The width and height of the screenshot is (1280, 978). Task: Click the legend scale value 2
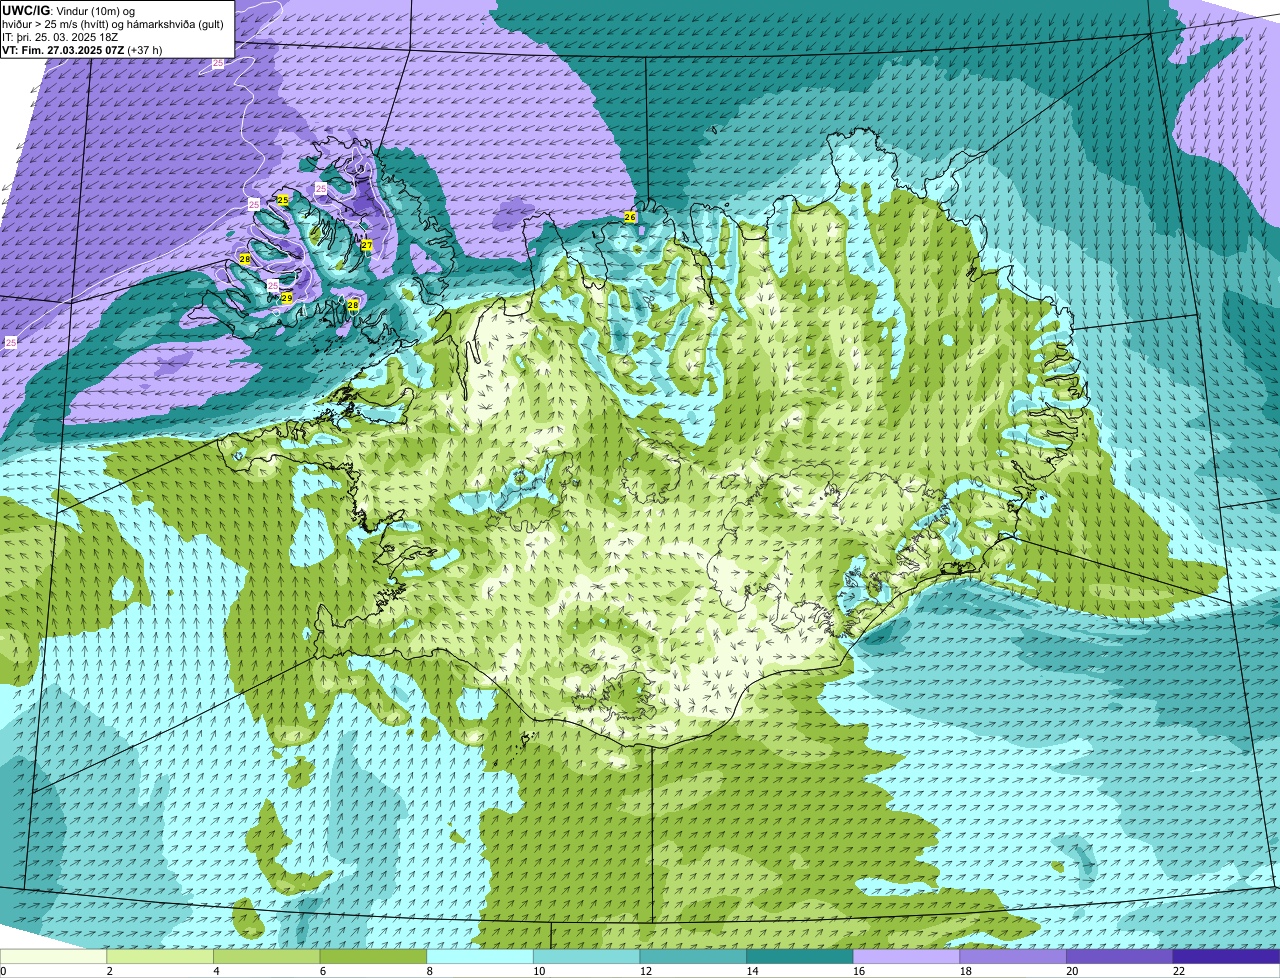pyautogui.click(x=110, y=971)
